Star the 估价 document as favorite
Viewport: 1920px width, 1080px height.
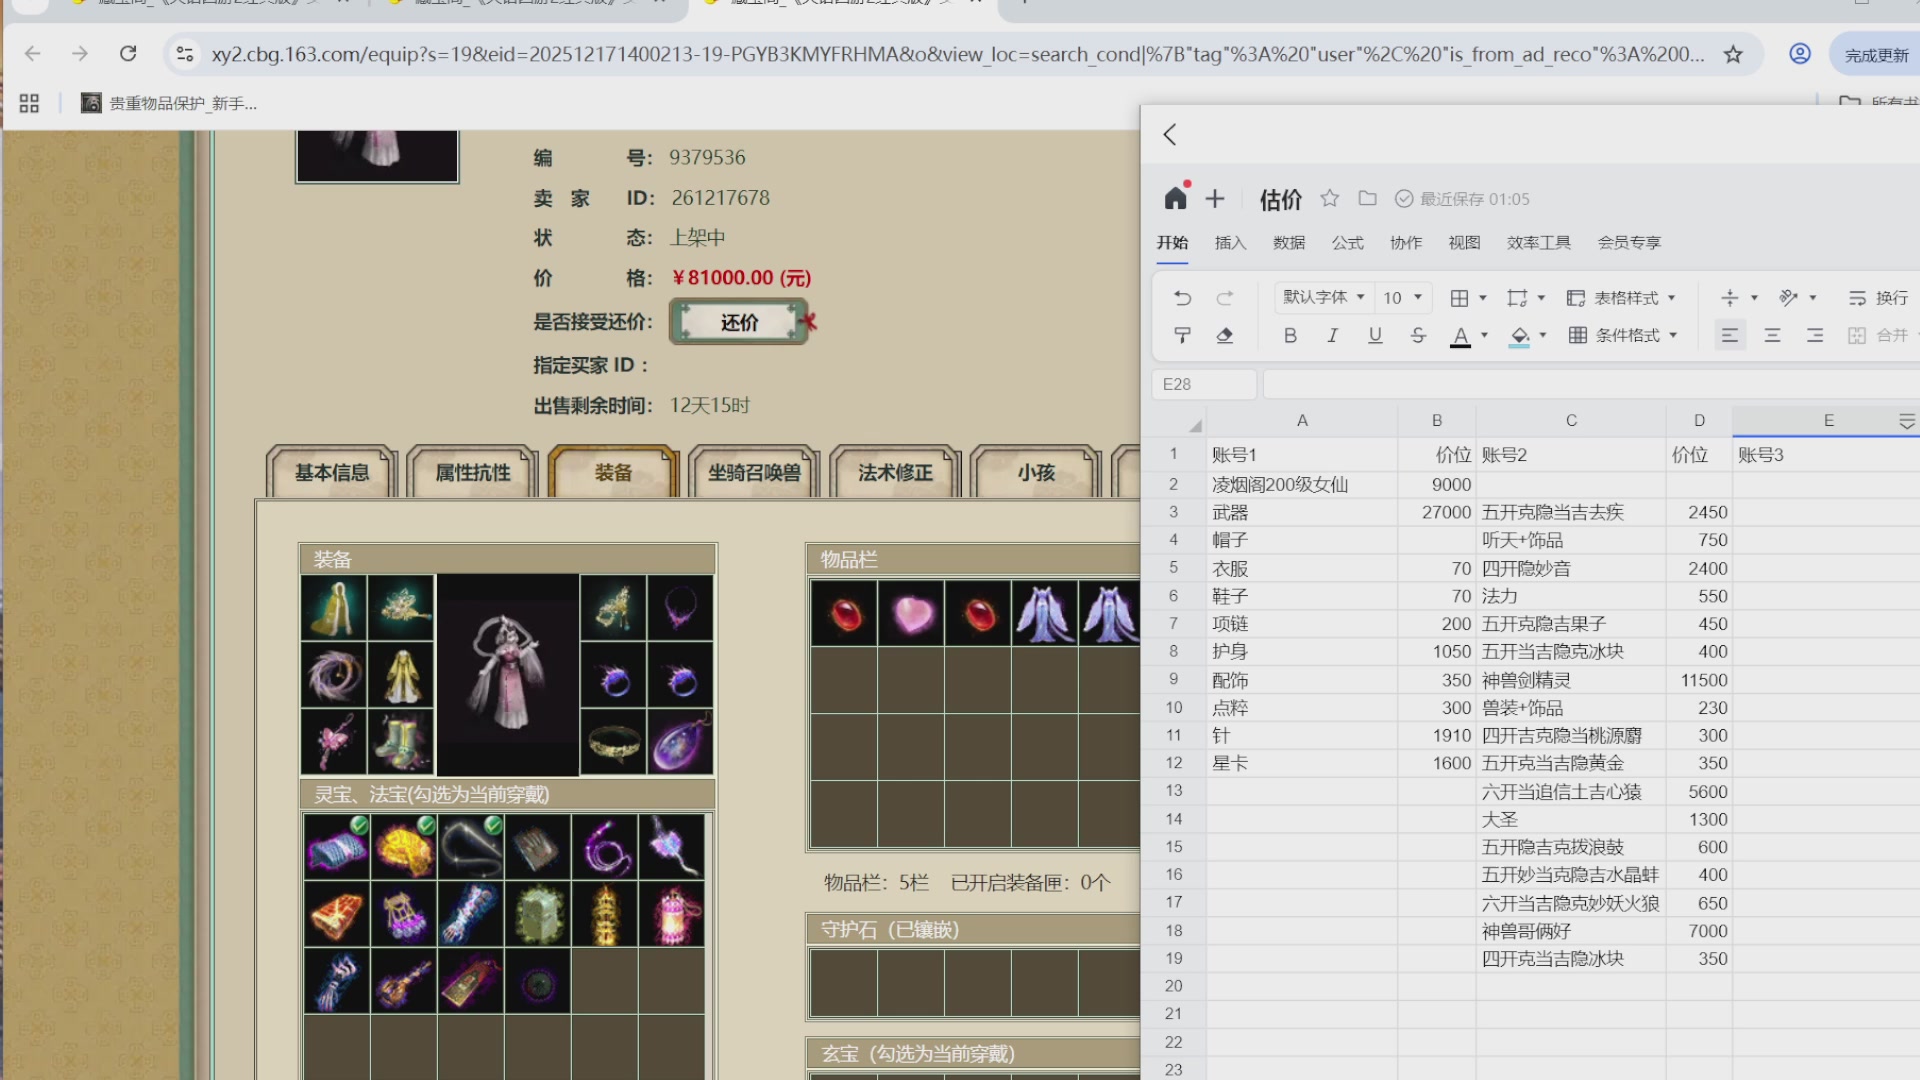pyautogui.click(x=1329, y=198)
